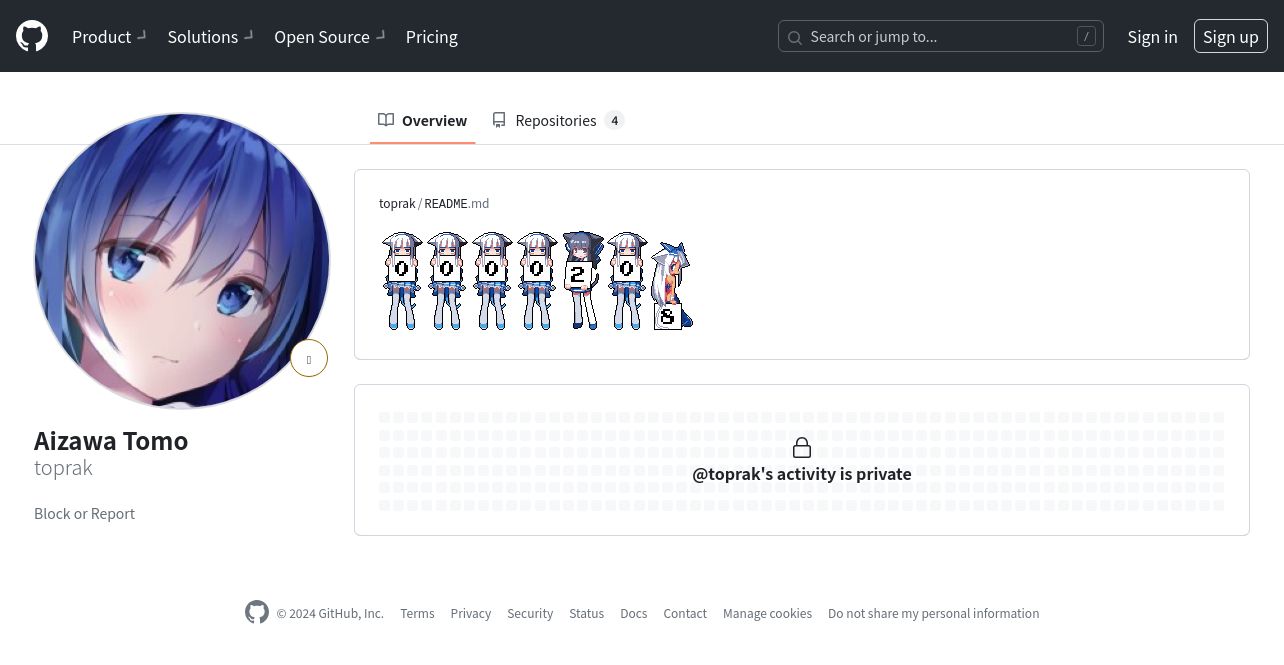
Task: Click the GitHub mark in the footer
Action: pyautogui.click(x=257, y=612)
